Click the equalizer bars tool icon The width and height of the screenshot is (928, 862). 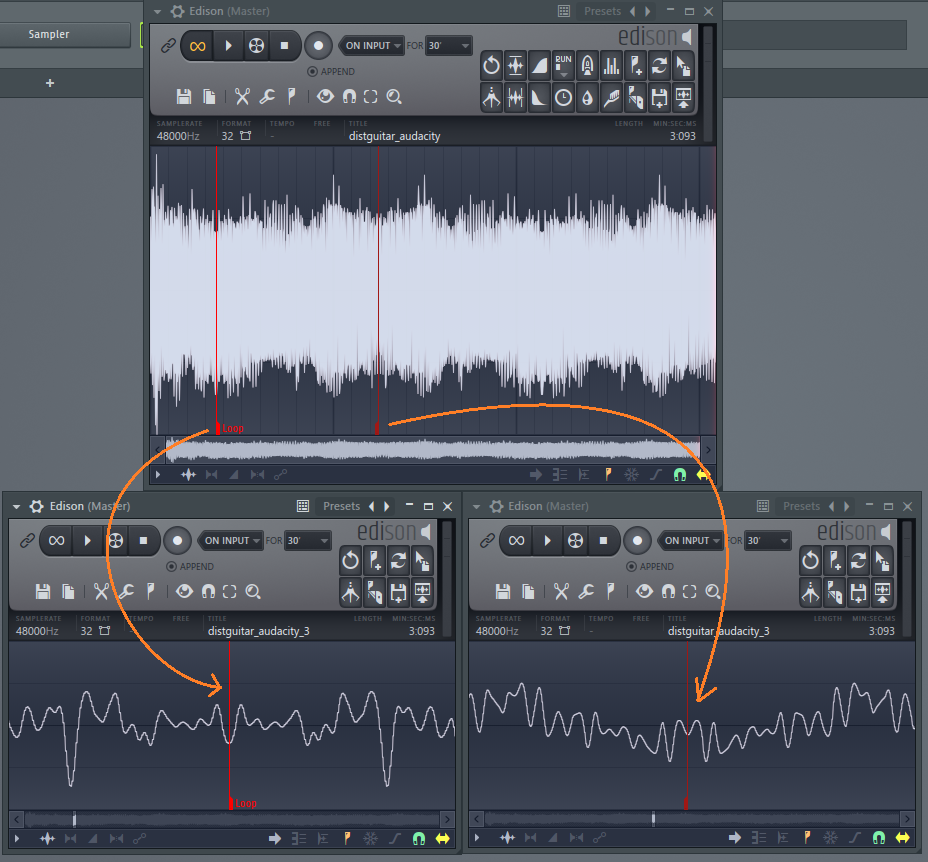(x=611, y=66)
